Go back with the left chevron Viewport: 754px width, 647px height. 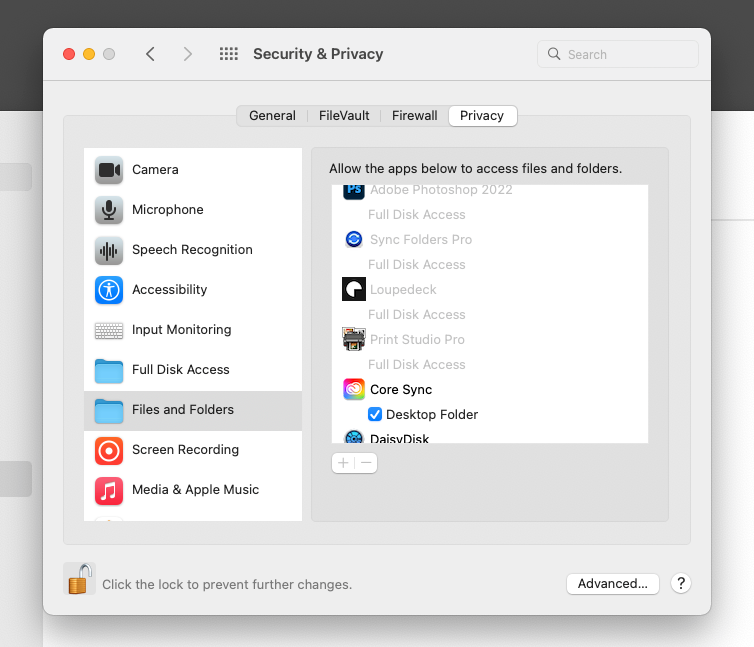pyautogui.click(x=150, y=54)
